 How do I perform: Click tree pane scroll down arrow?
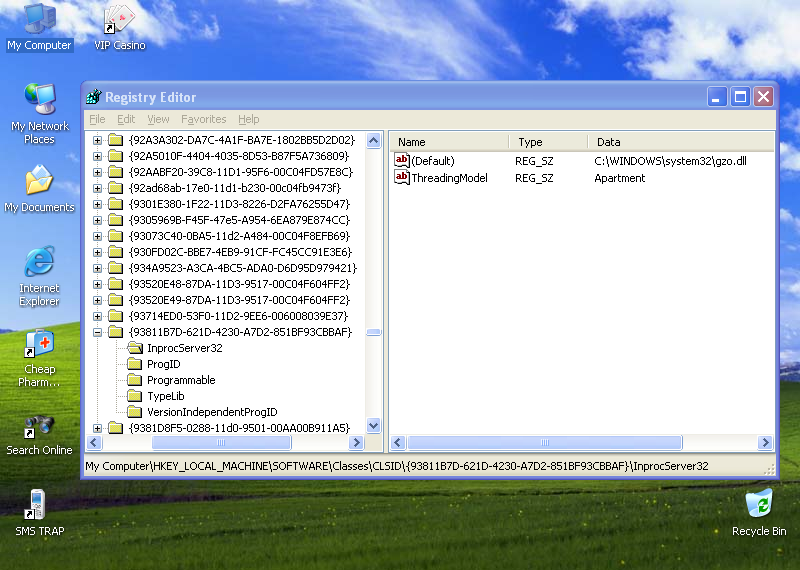point(373,425)
